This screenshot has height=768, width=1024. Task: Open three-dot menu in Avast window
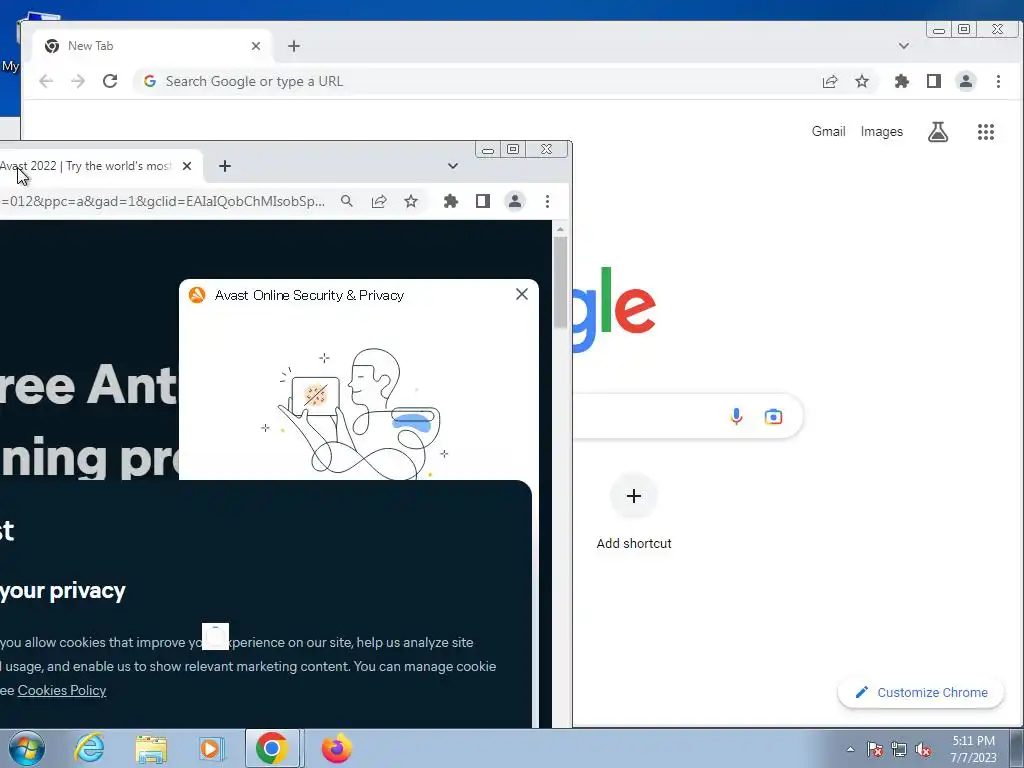click(x=547, y=201)
